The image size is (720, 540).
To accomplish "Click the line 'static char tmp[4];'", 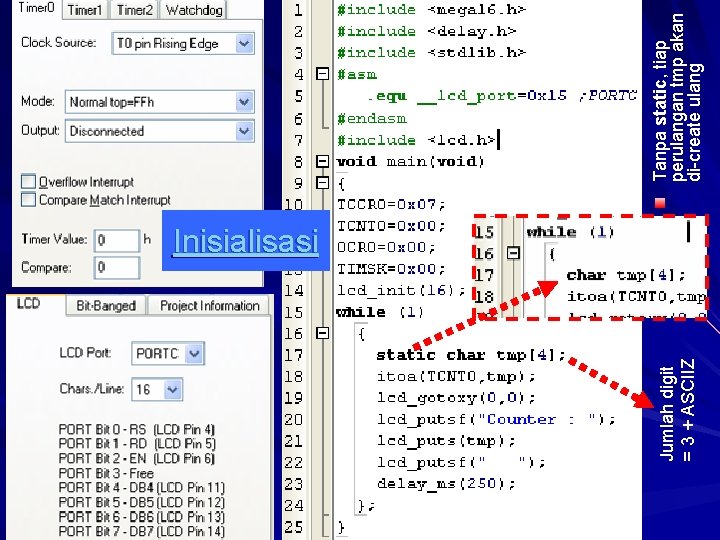I will 472,355.
